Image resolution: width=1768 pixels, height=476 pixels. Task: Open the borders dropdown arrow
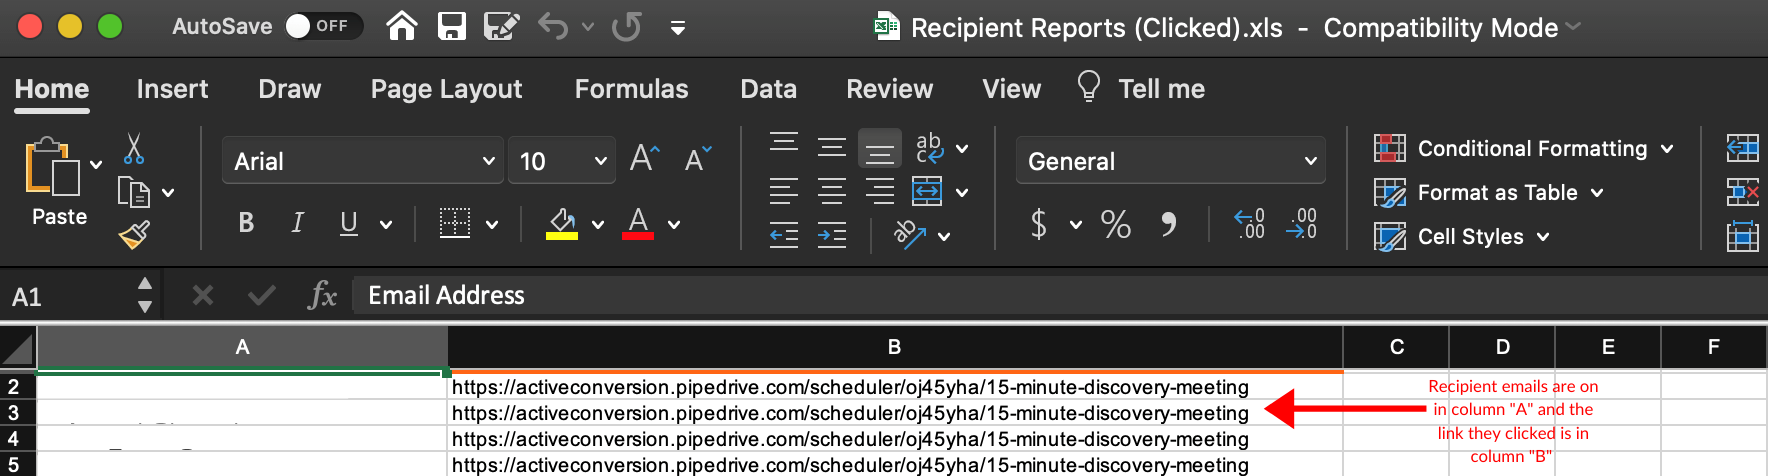[x=492, y=225]
